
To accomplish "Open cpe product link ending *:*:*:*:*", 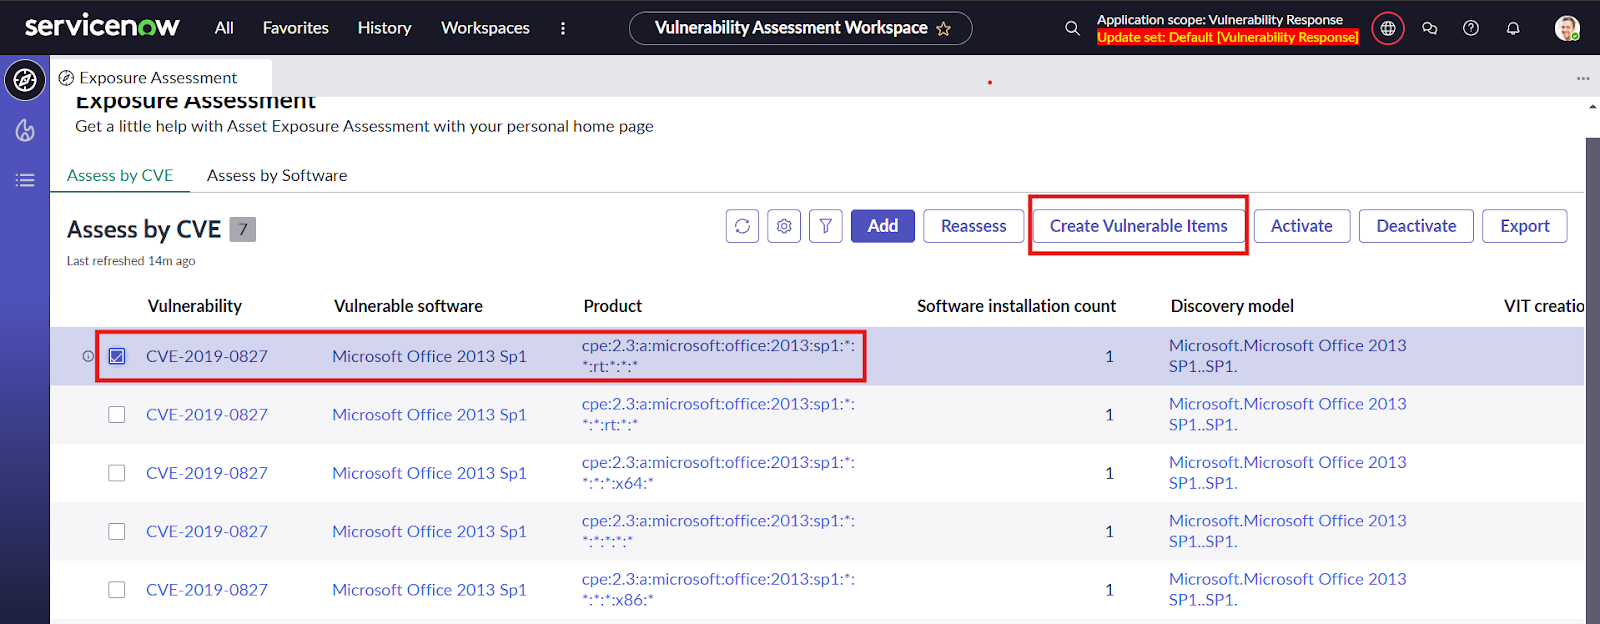I will (718, 531).
